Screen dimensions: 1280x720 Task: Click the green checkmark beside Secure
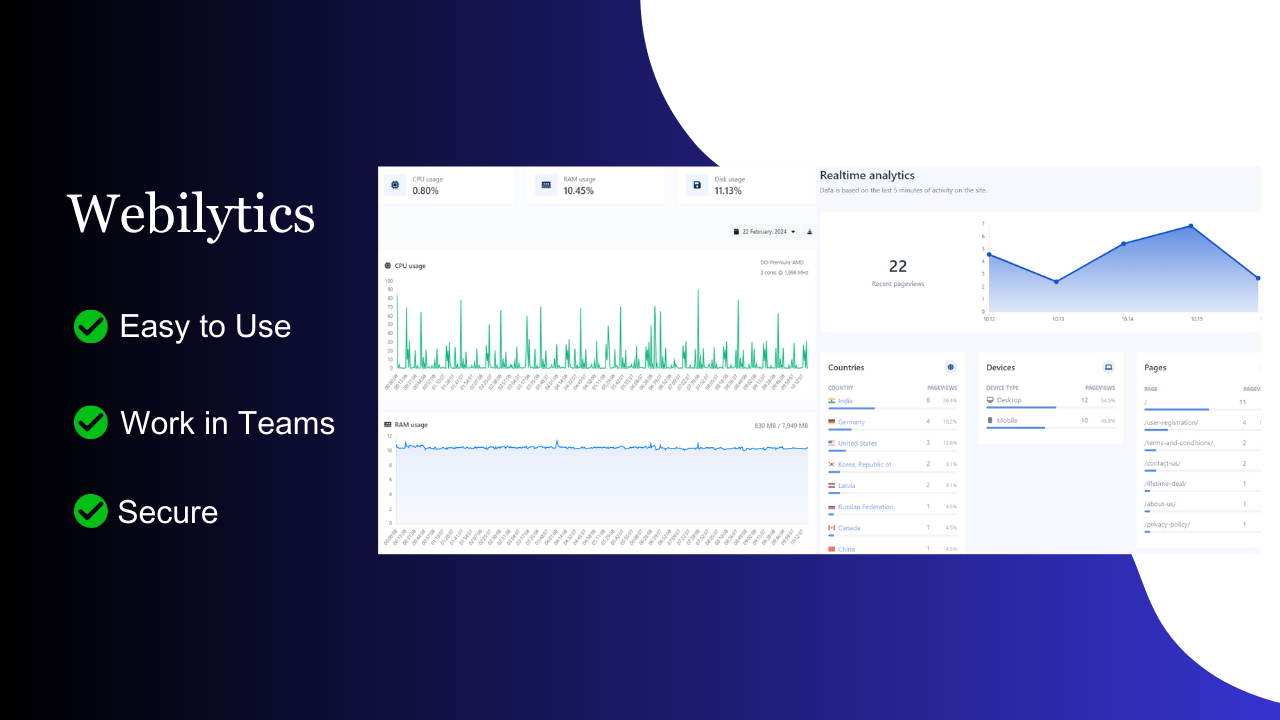tap(91, 511)
